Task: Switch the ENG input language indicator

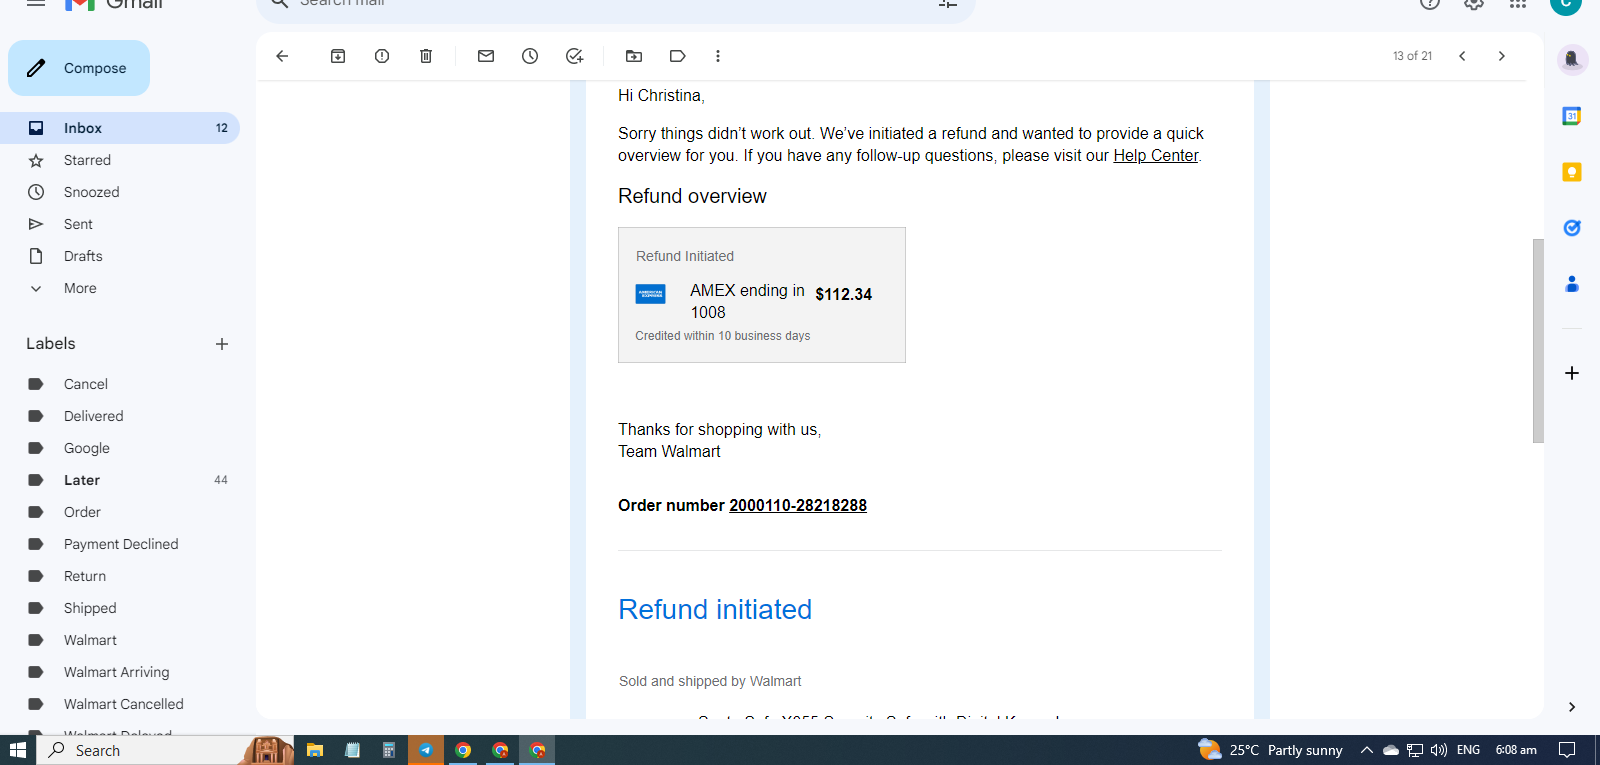Action: [1468, 750]
